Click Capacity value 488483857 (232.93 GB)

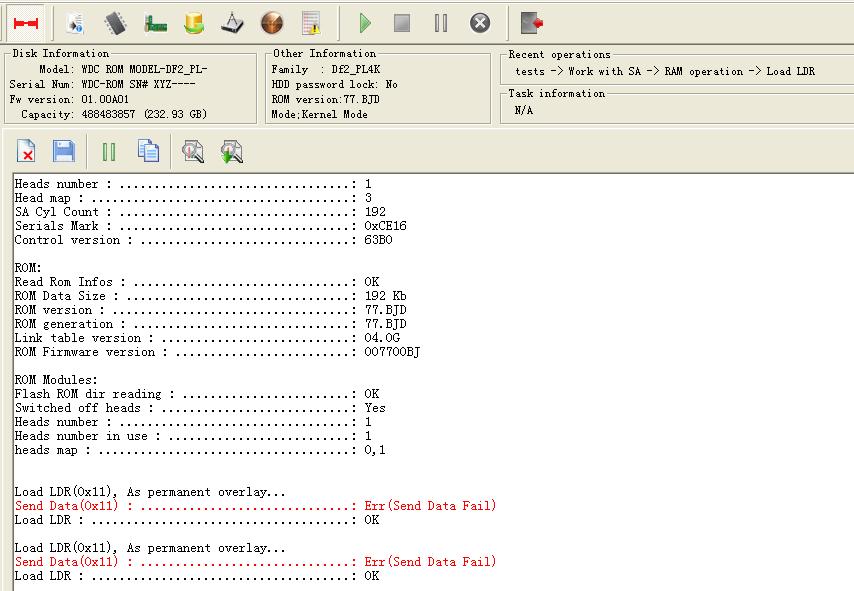pos(144,114)
